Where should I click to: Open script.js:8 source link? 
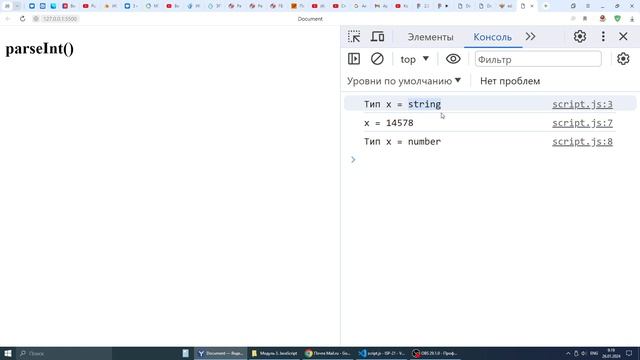pyautogui.click(x=582, y=142)
